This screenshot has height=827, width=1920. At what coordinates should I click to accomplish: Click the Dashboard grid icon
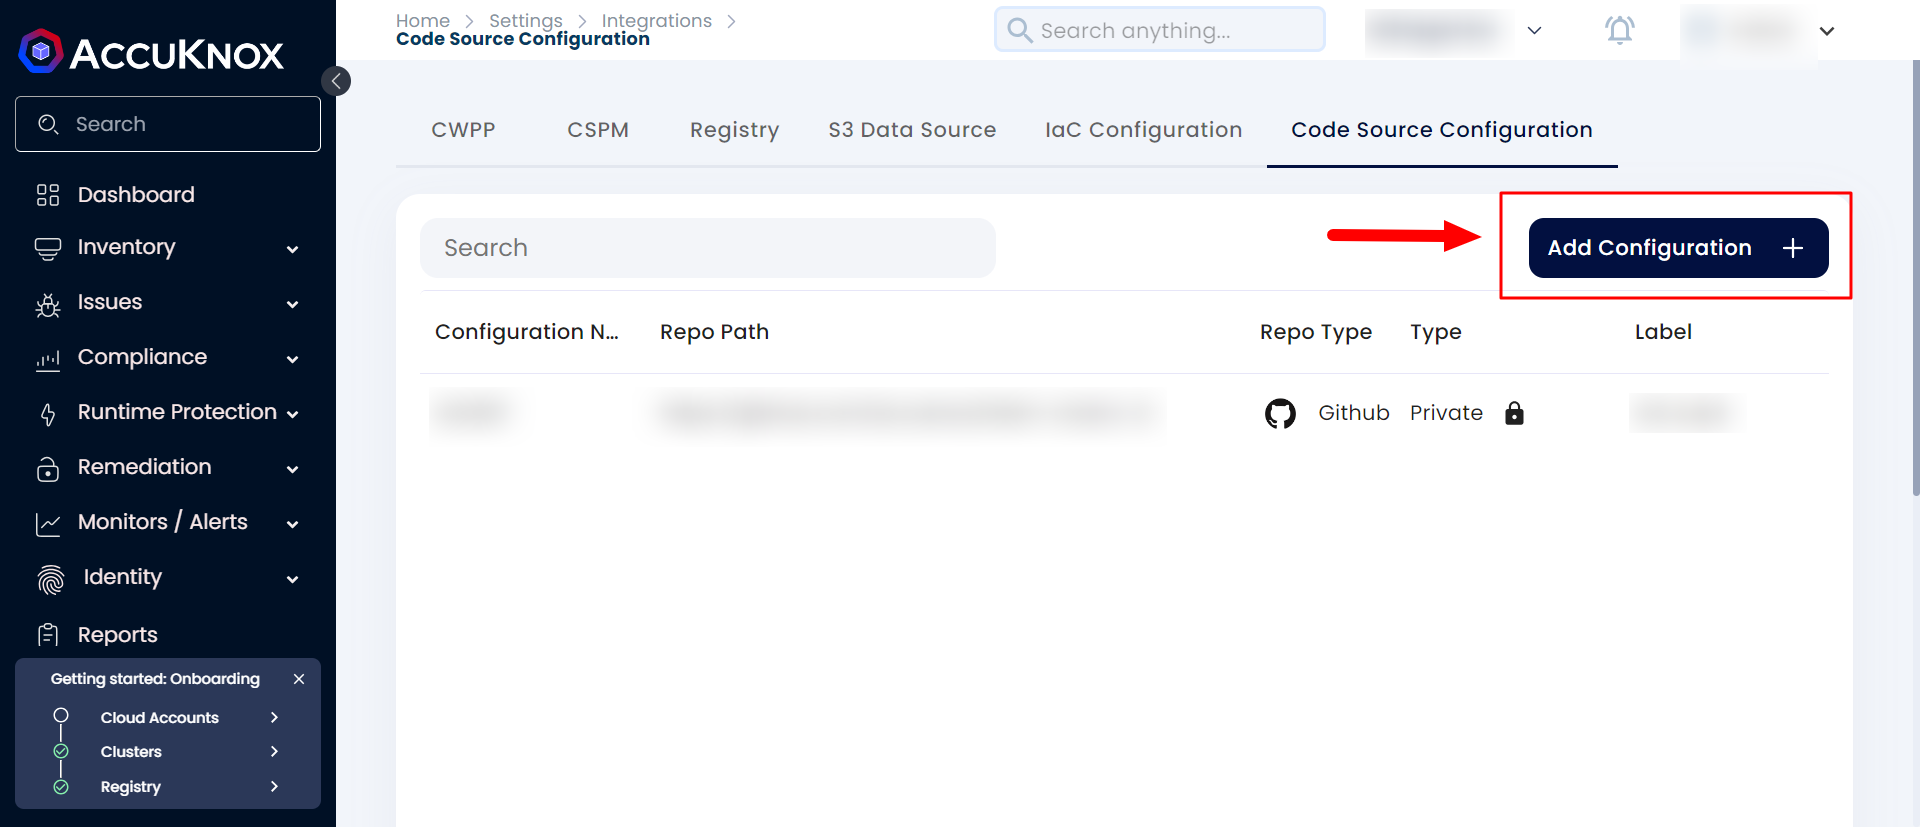coord(48,195)
